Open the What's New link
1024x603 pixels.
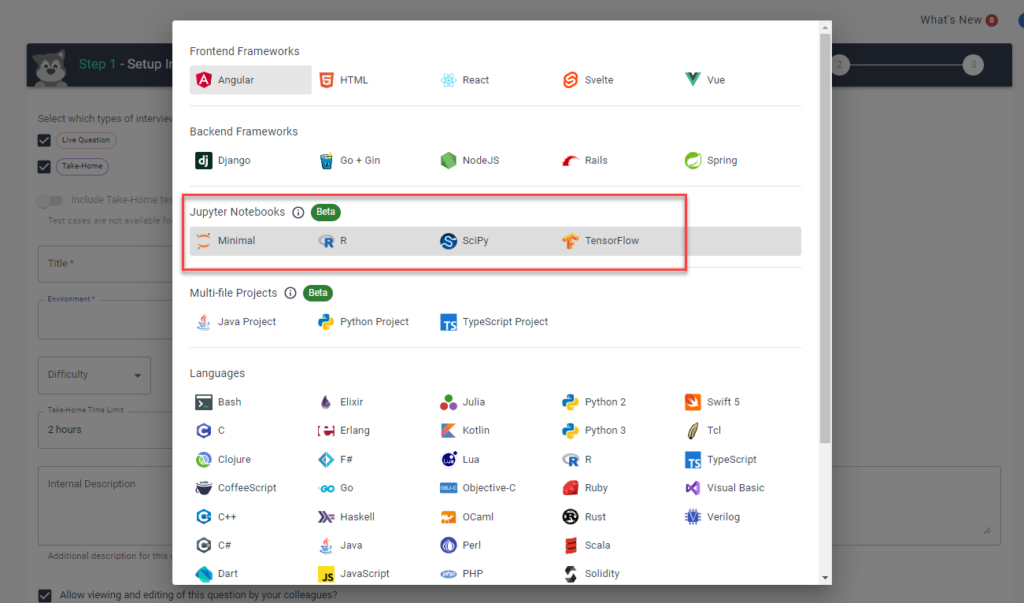click(951, 20)
